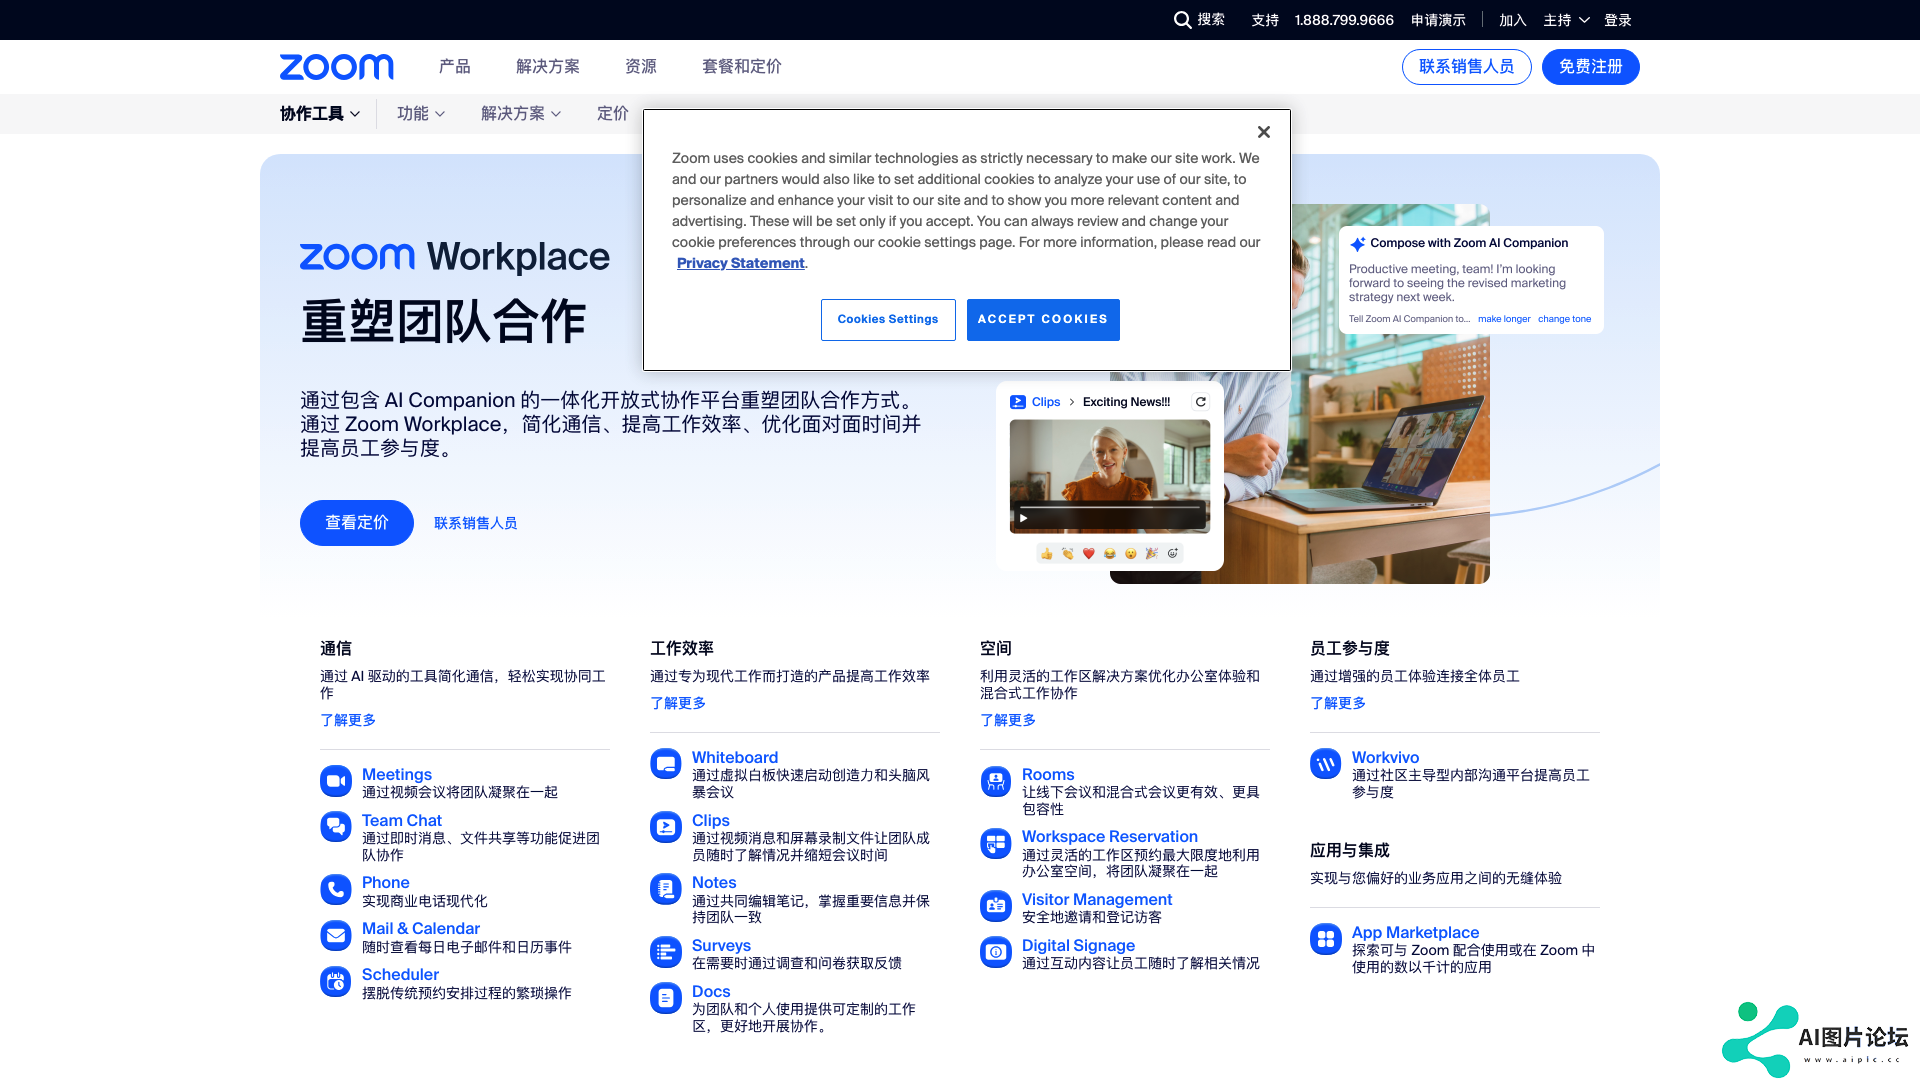Play the Exciting News clip video
1920x1080 pixels.
click(1024, 518)
